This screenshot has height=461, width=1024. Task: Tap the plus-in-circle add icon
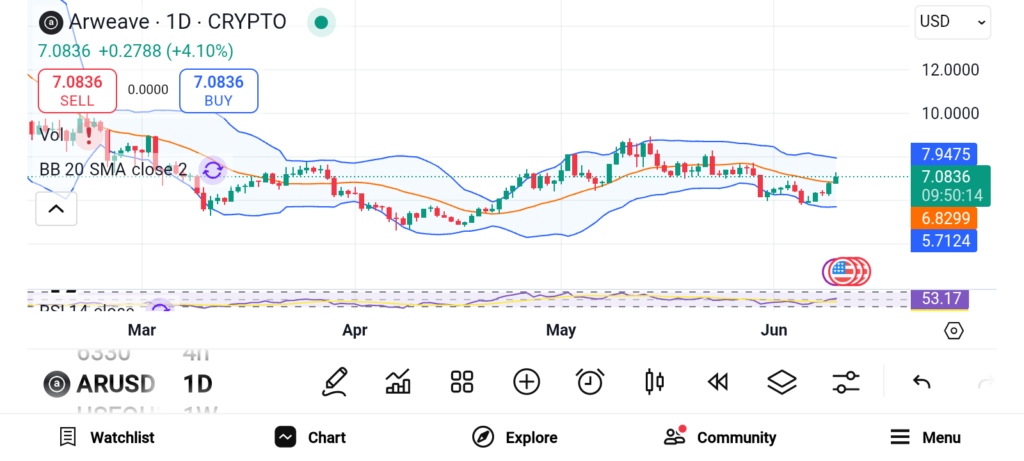pyautogui.click(x=526, y=382)
